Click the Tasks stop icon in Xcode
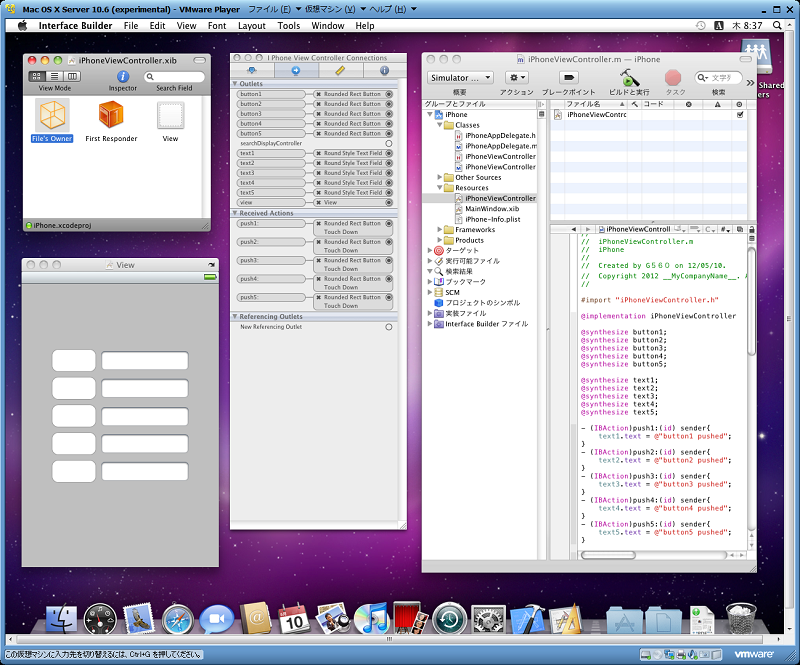This screenshot has width=800, height=665. point(673,78)
